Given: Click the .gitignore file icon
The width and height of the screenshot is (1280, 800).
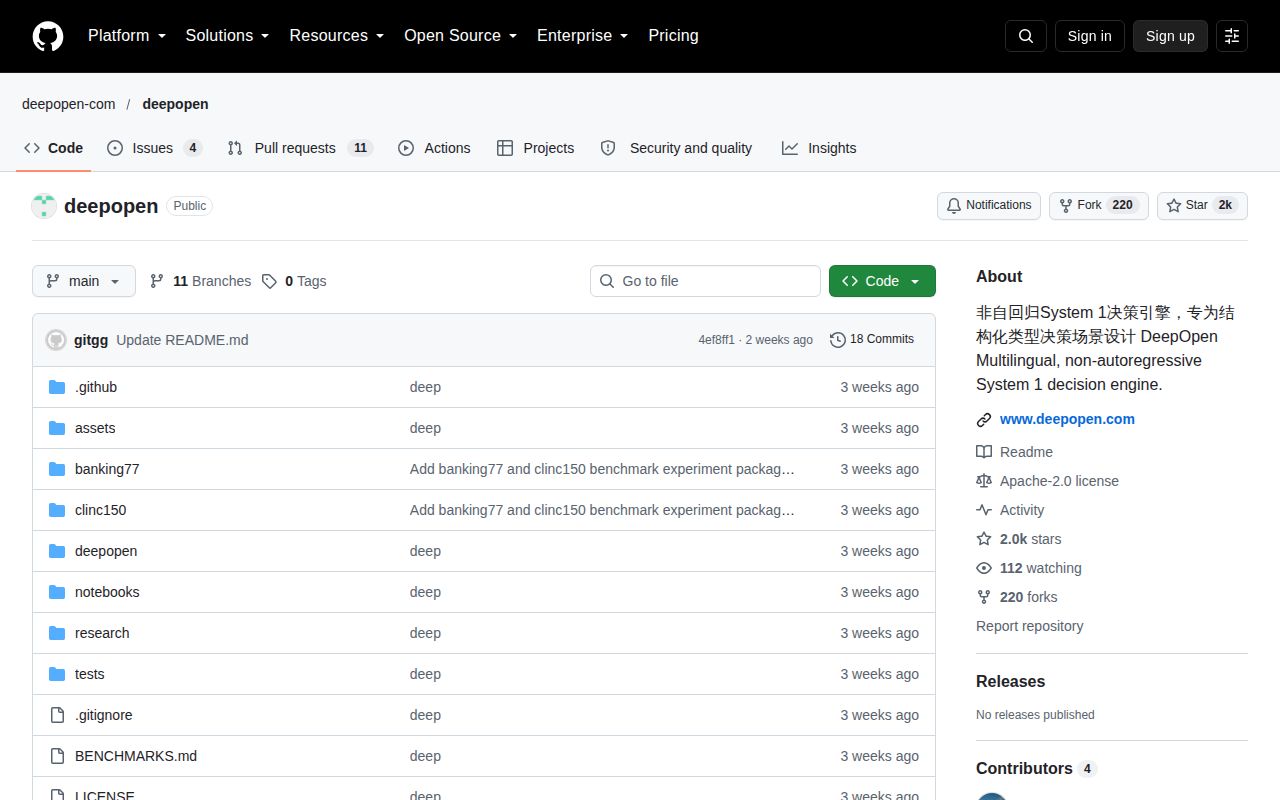Looking at the screenshot, I should click(x=57, y=715).
